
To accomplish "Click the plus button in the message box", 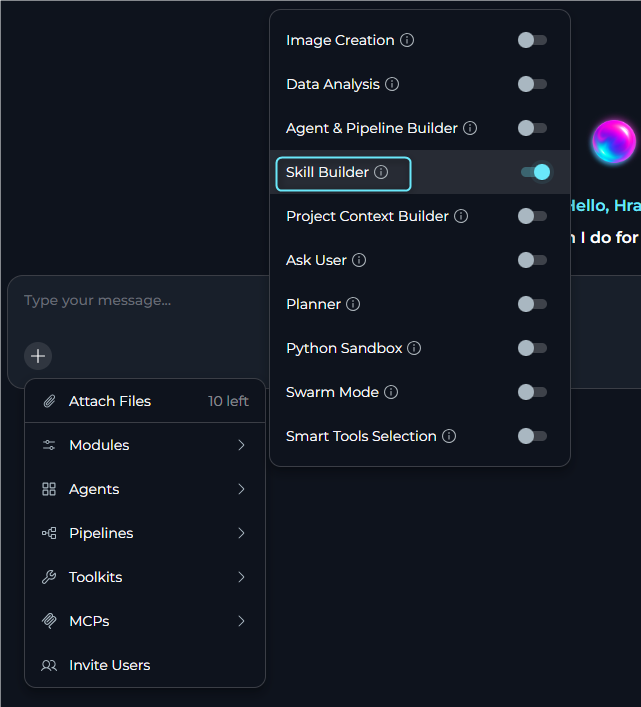I will click(x=38, y=356).
